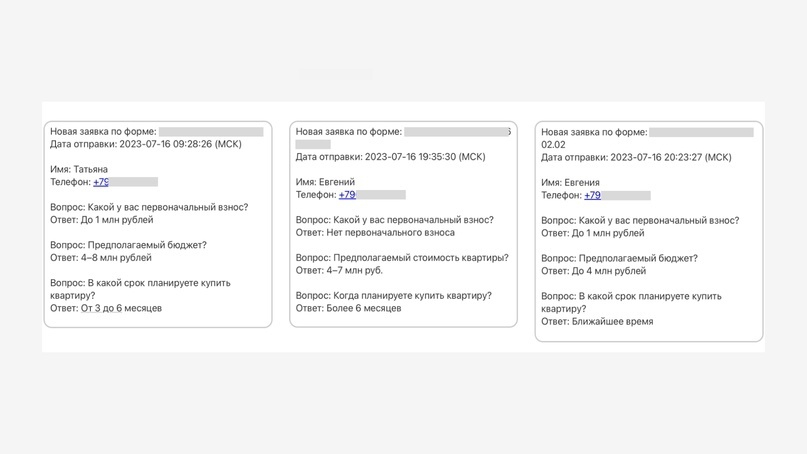Click the '02.02' text in Евгения's card
Viewport: 807px width, 454px height.
[x=553, y=144]
